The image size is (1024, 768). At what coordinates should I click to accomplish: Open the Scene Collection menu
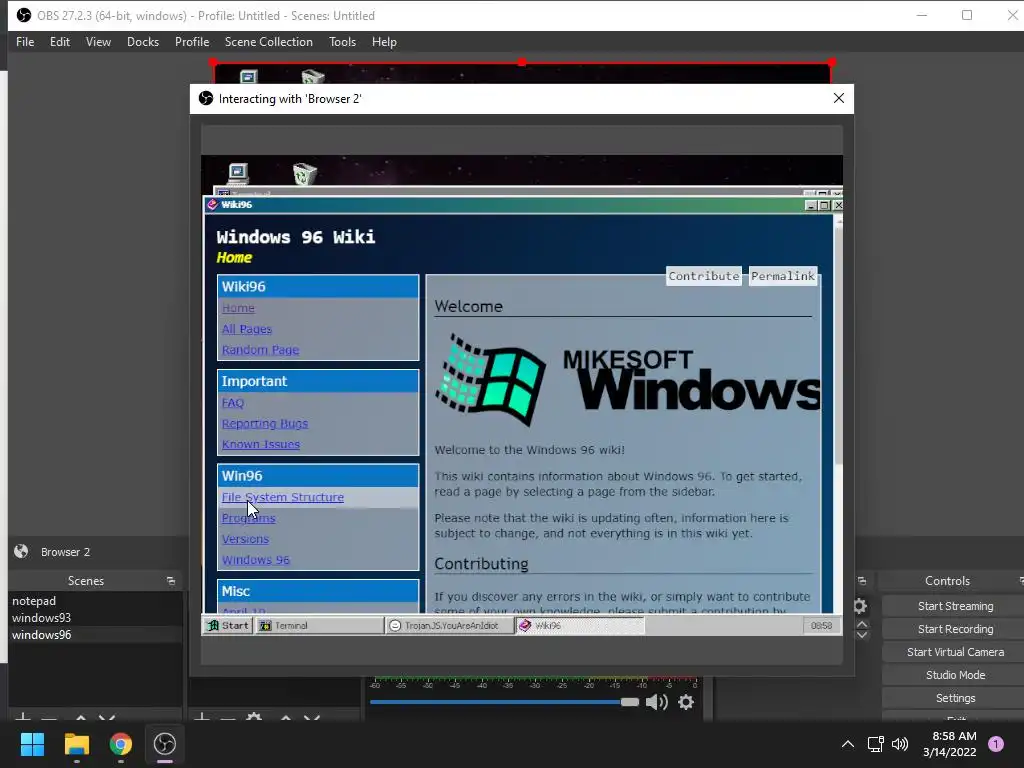(268, 42)
